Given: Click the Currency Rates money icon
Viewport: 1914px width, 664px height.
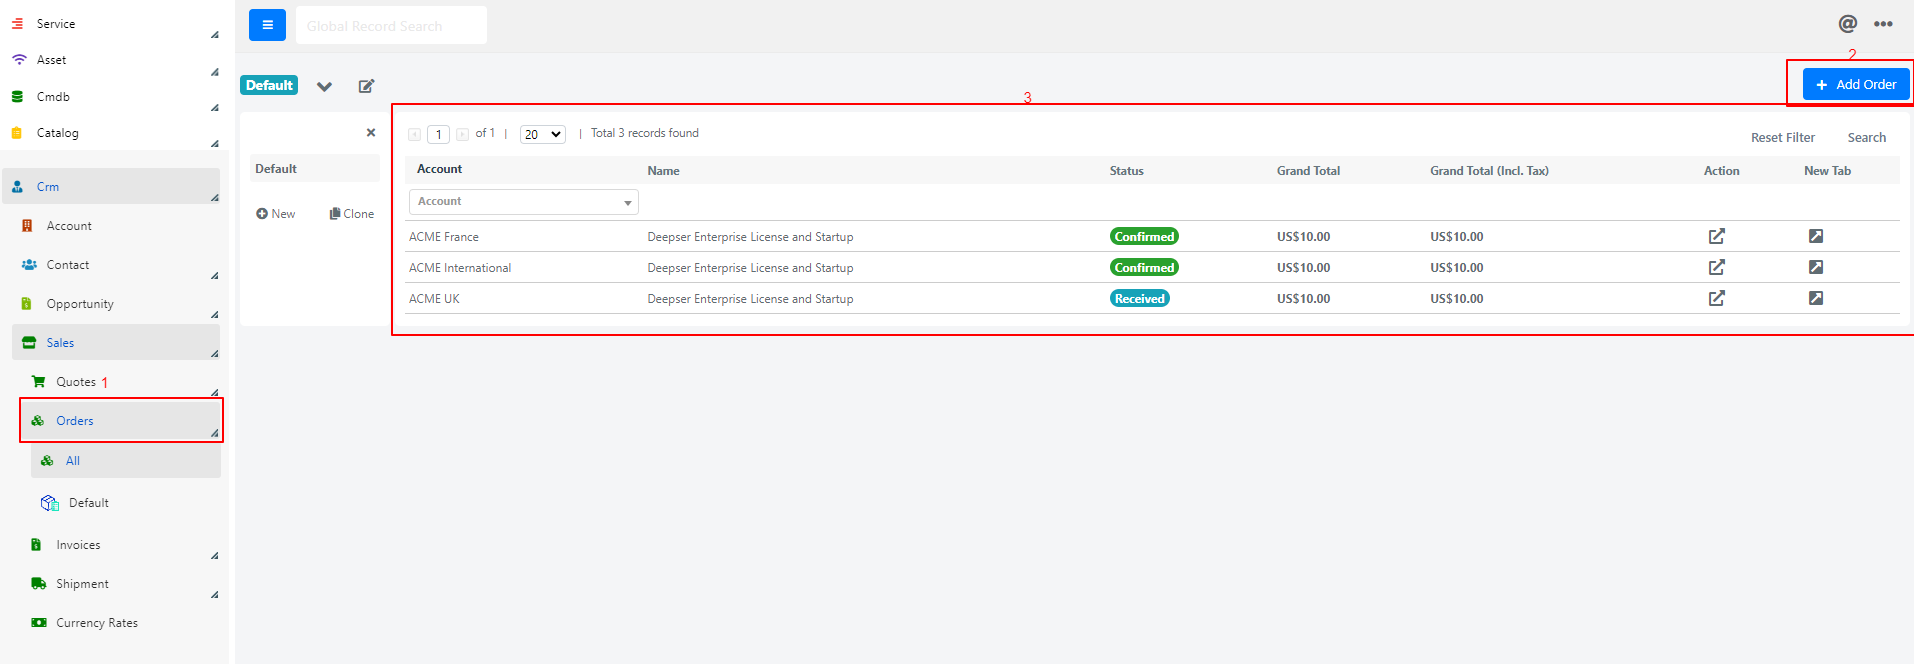Looking at the screenshot, I should [x=38, y=623].
